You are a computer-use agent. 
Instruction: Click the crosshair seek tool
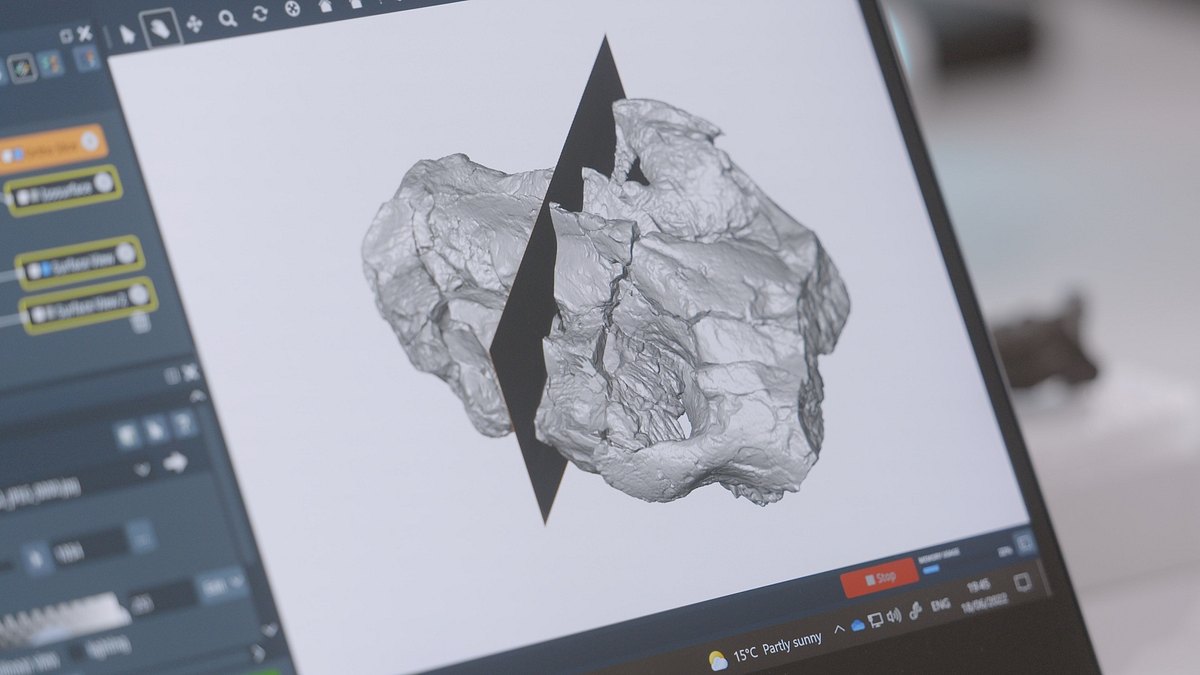(293, 8)
